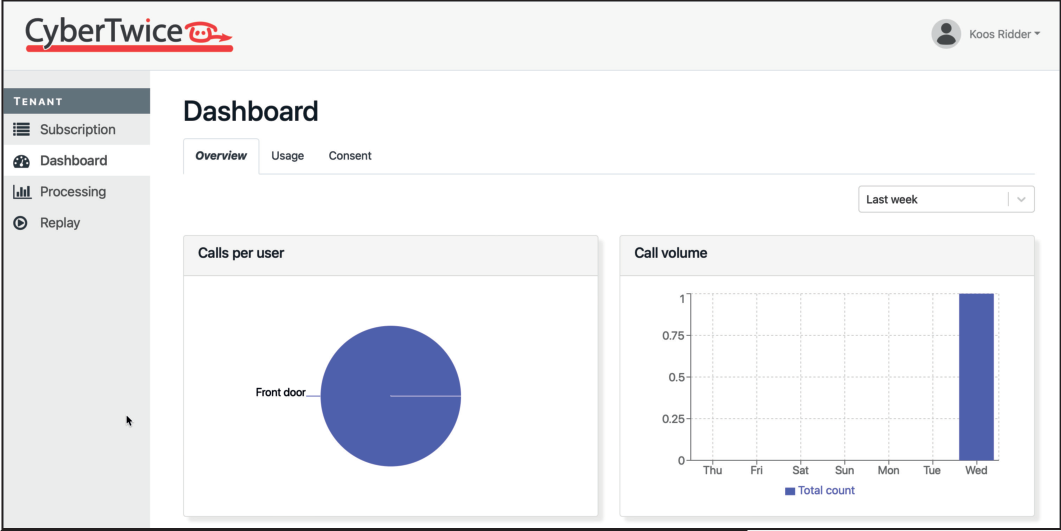The image size is (1061, 531).
Task: Click the Dashboard page heading
Action: 251,112
